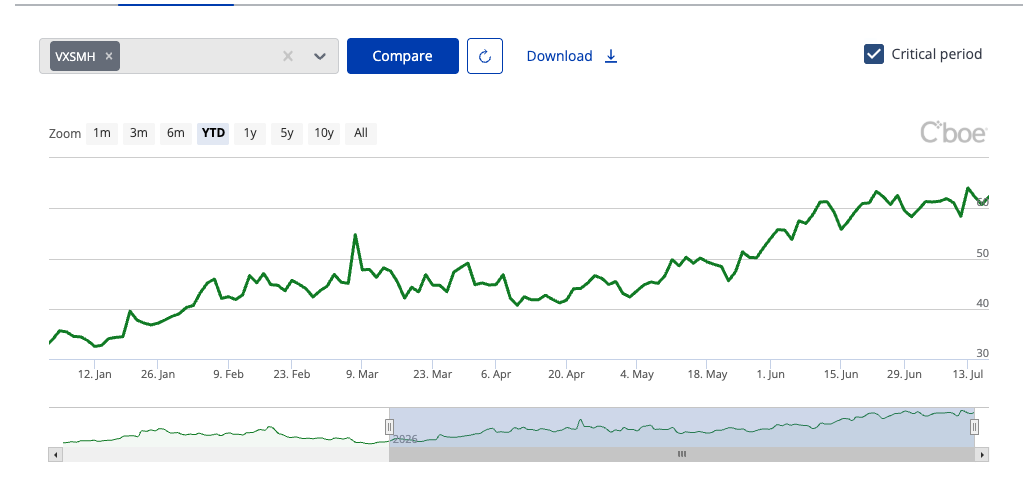Screen dimensions: 1032x477
Task: Remove the VXSMH tag with its x icon
Action: (109, 56)
